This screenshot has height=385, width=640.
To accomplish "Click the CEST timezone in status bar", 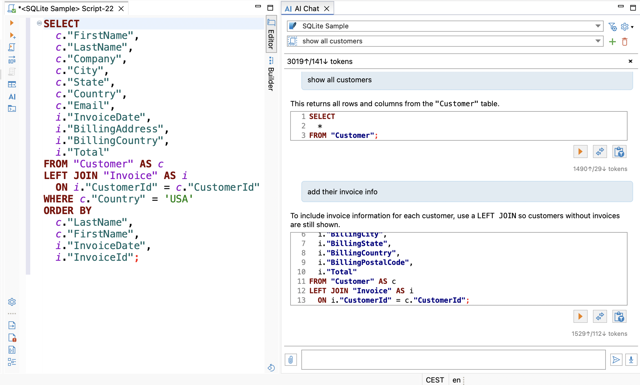I will [x=435, y=380].
